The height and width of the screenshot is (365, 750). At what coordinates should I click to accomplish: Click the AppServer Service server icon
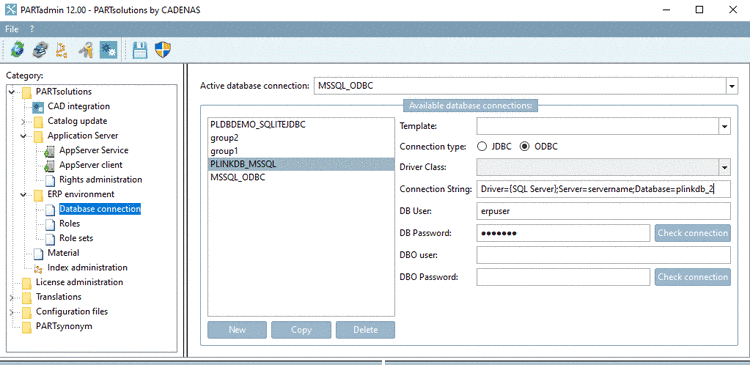[49, 151]
